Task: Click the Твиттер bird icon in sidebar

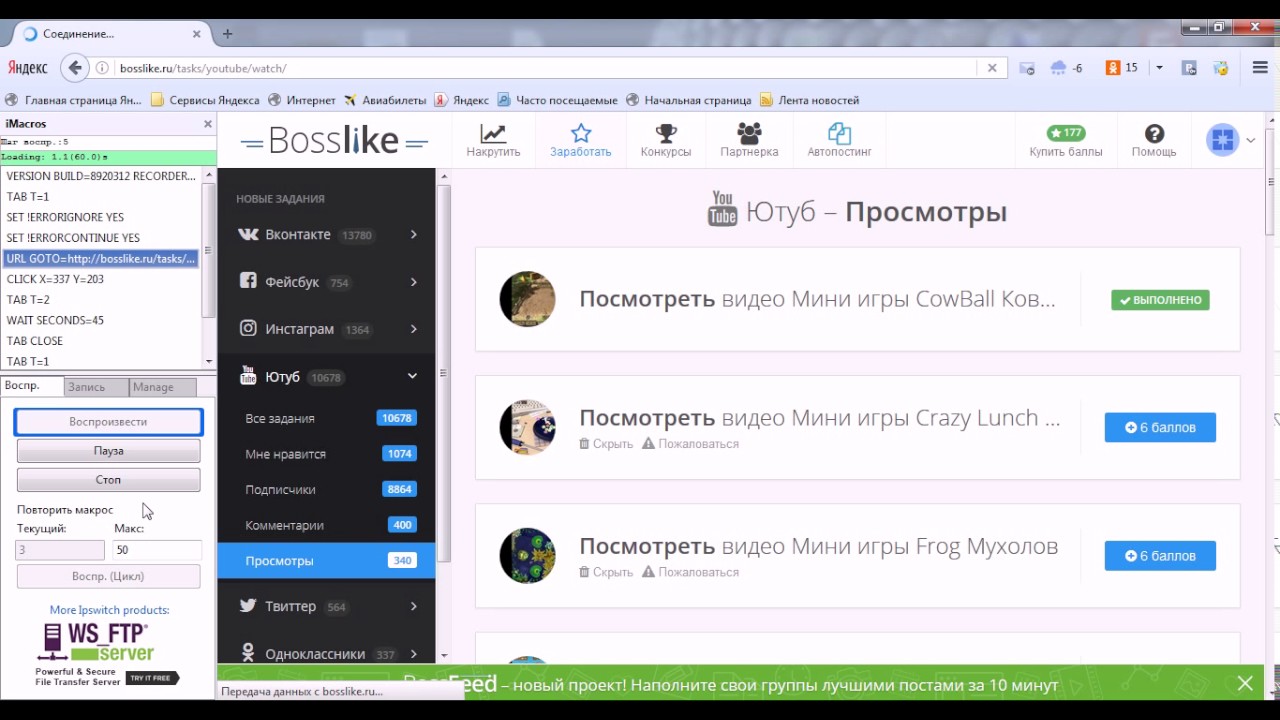Action: point(248,606)
